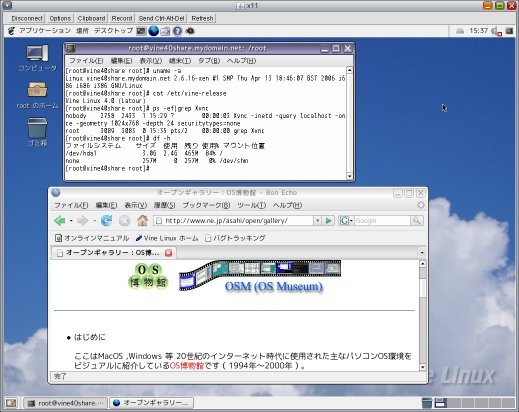Image resolution: width=519 pixels, height=412 pixels.
Task: Select the ゴミ箱 trash desktop icon
Action: pos(37,132)
